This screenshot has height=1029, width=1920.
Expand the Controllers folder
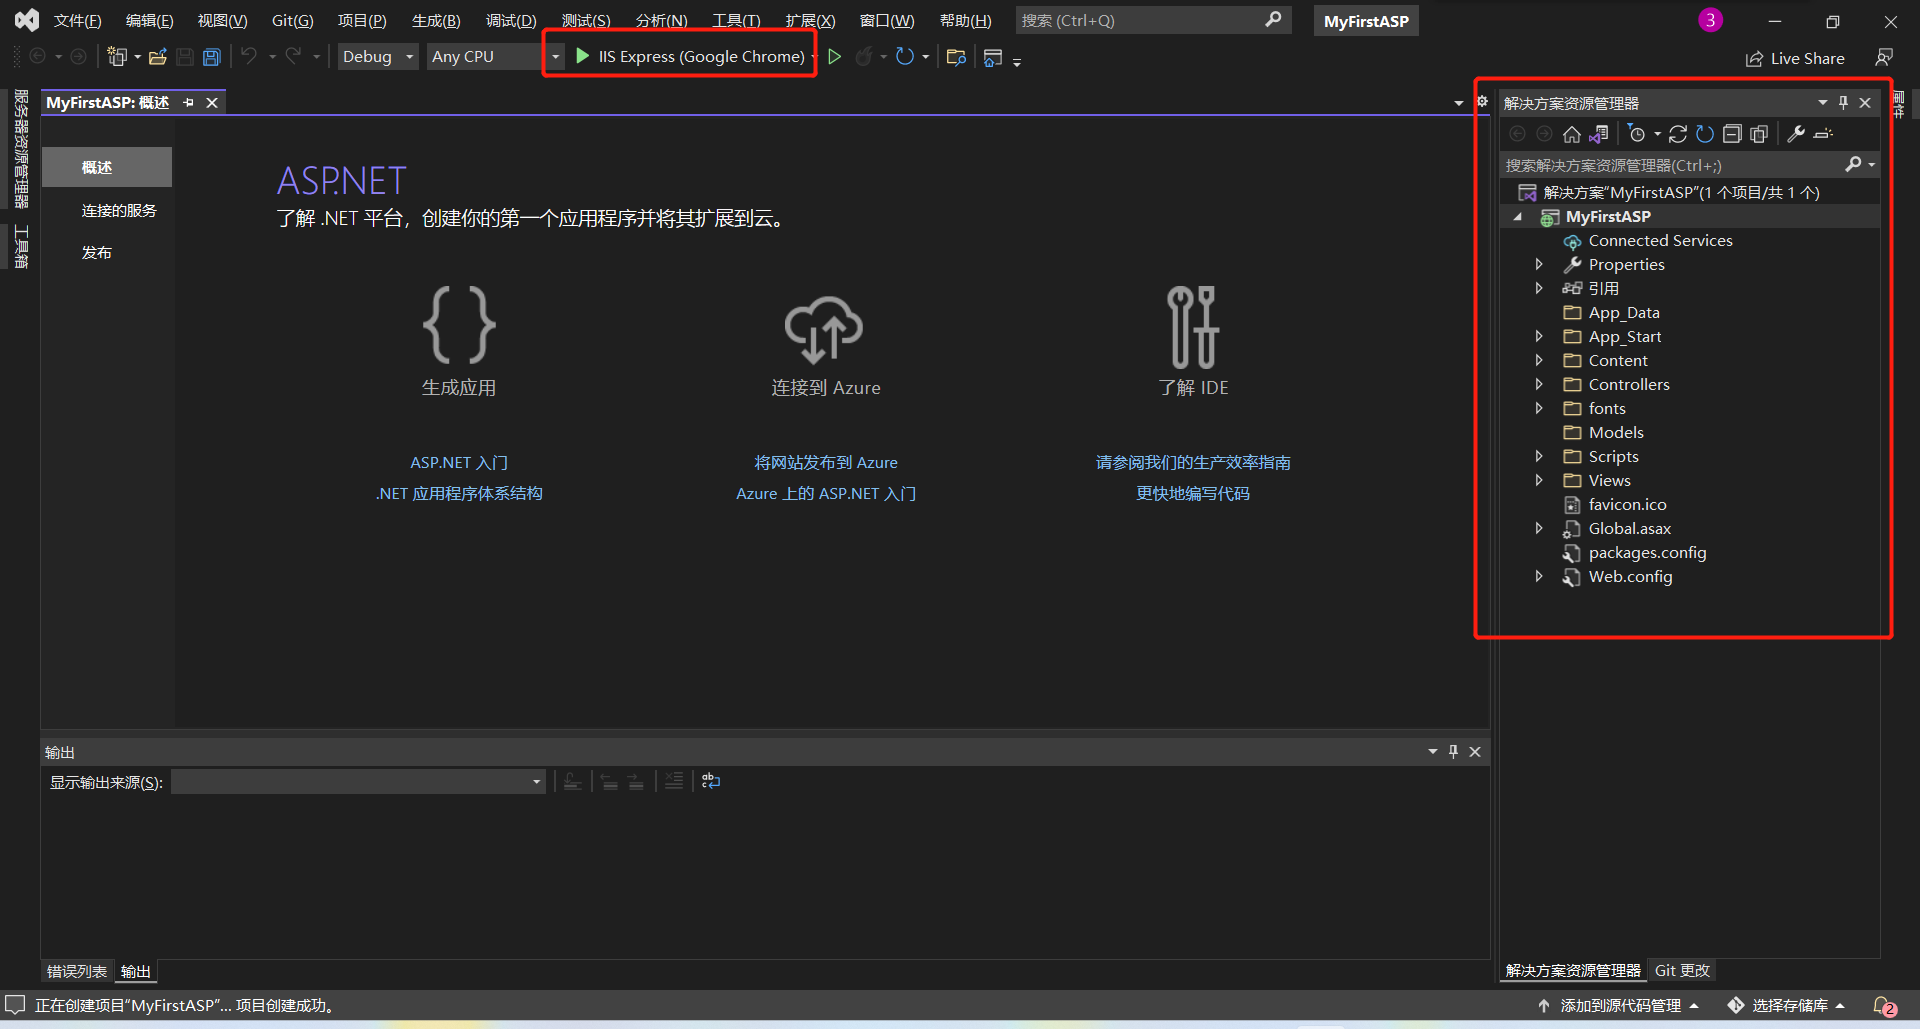(1539, 384)
